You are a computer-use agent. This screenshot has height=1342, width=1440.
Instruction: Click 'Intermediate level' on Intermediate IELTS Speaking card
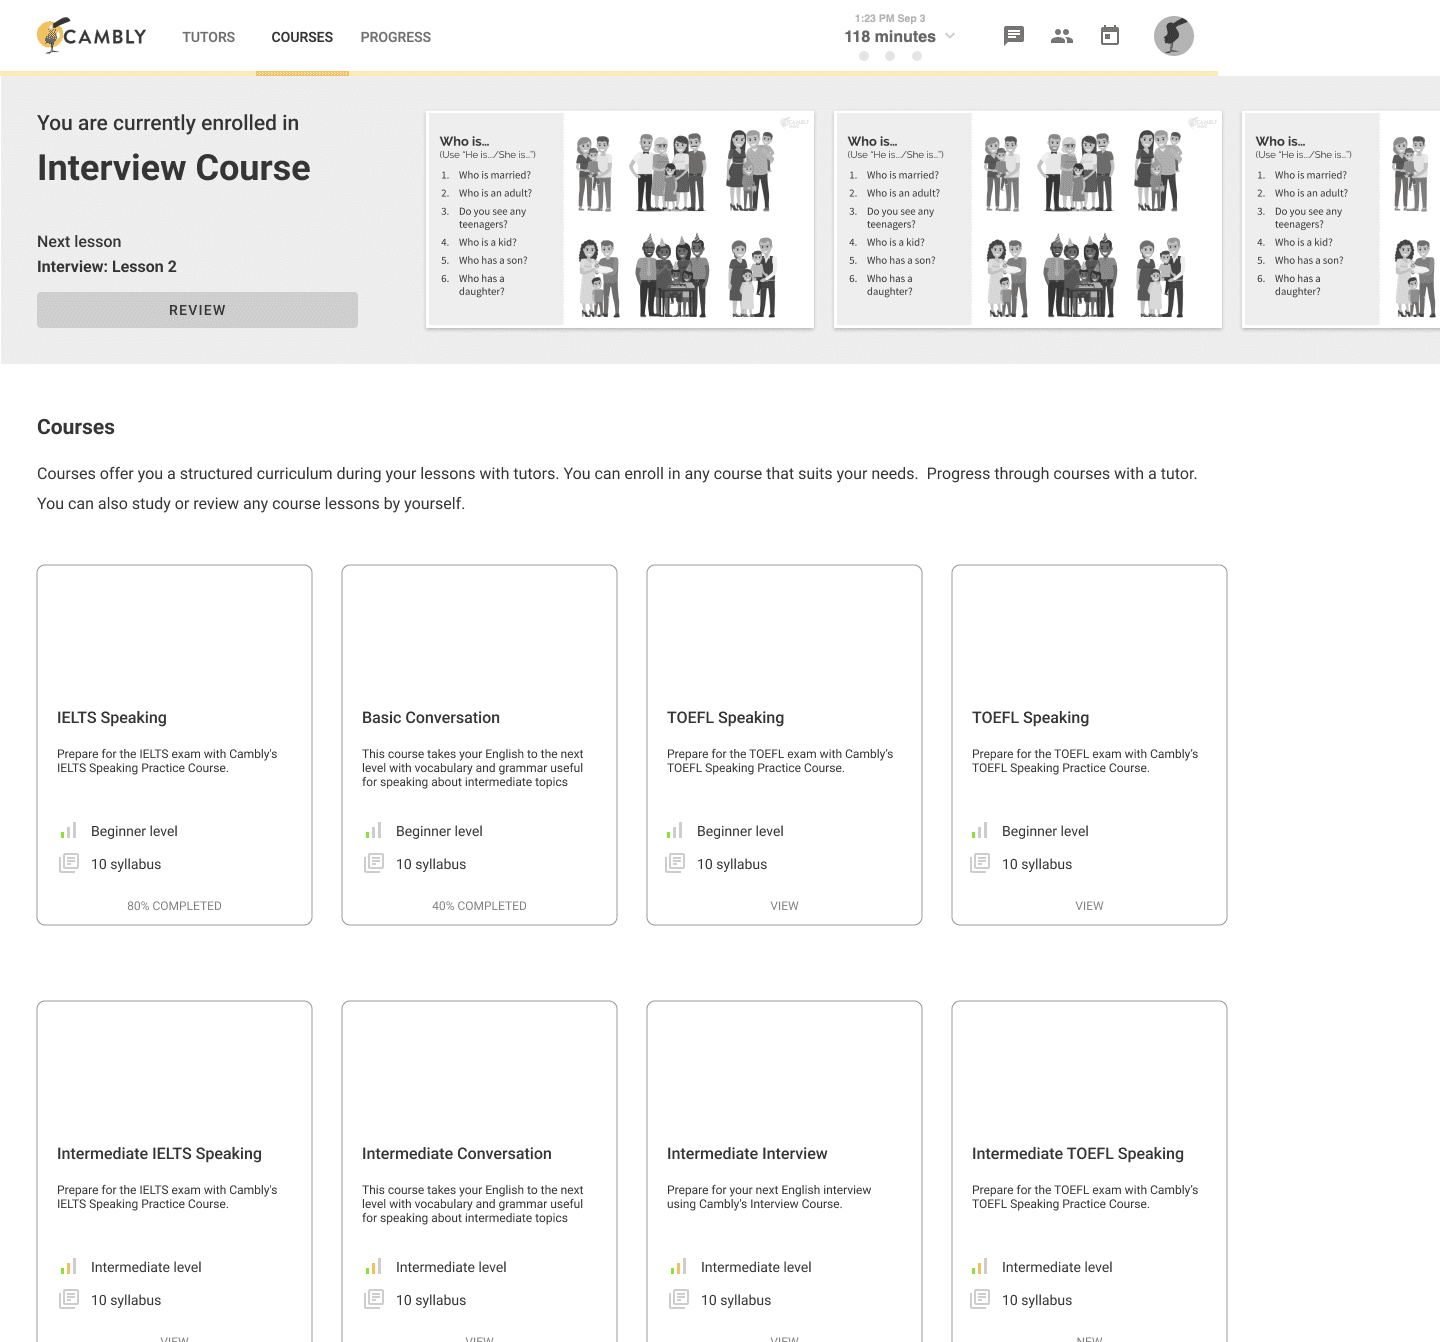point(146,1267)
